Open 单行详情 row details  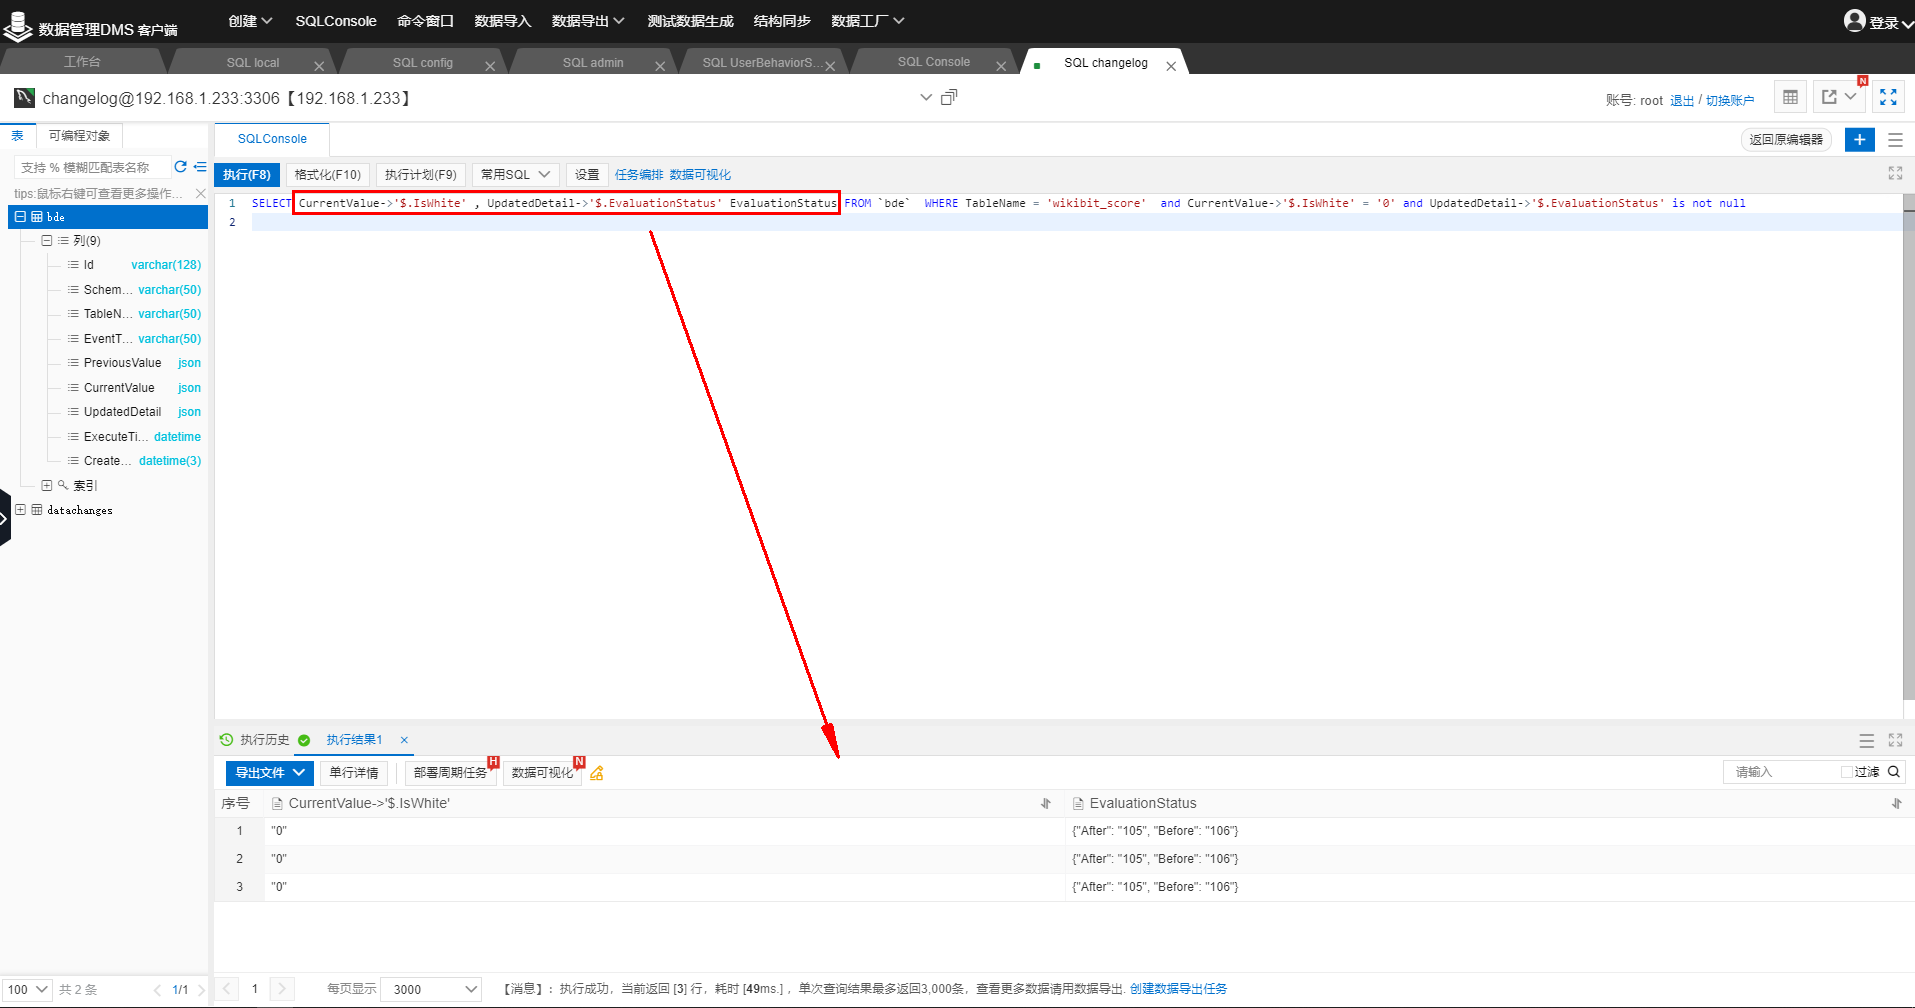tap(354, 772)
